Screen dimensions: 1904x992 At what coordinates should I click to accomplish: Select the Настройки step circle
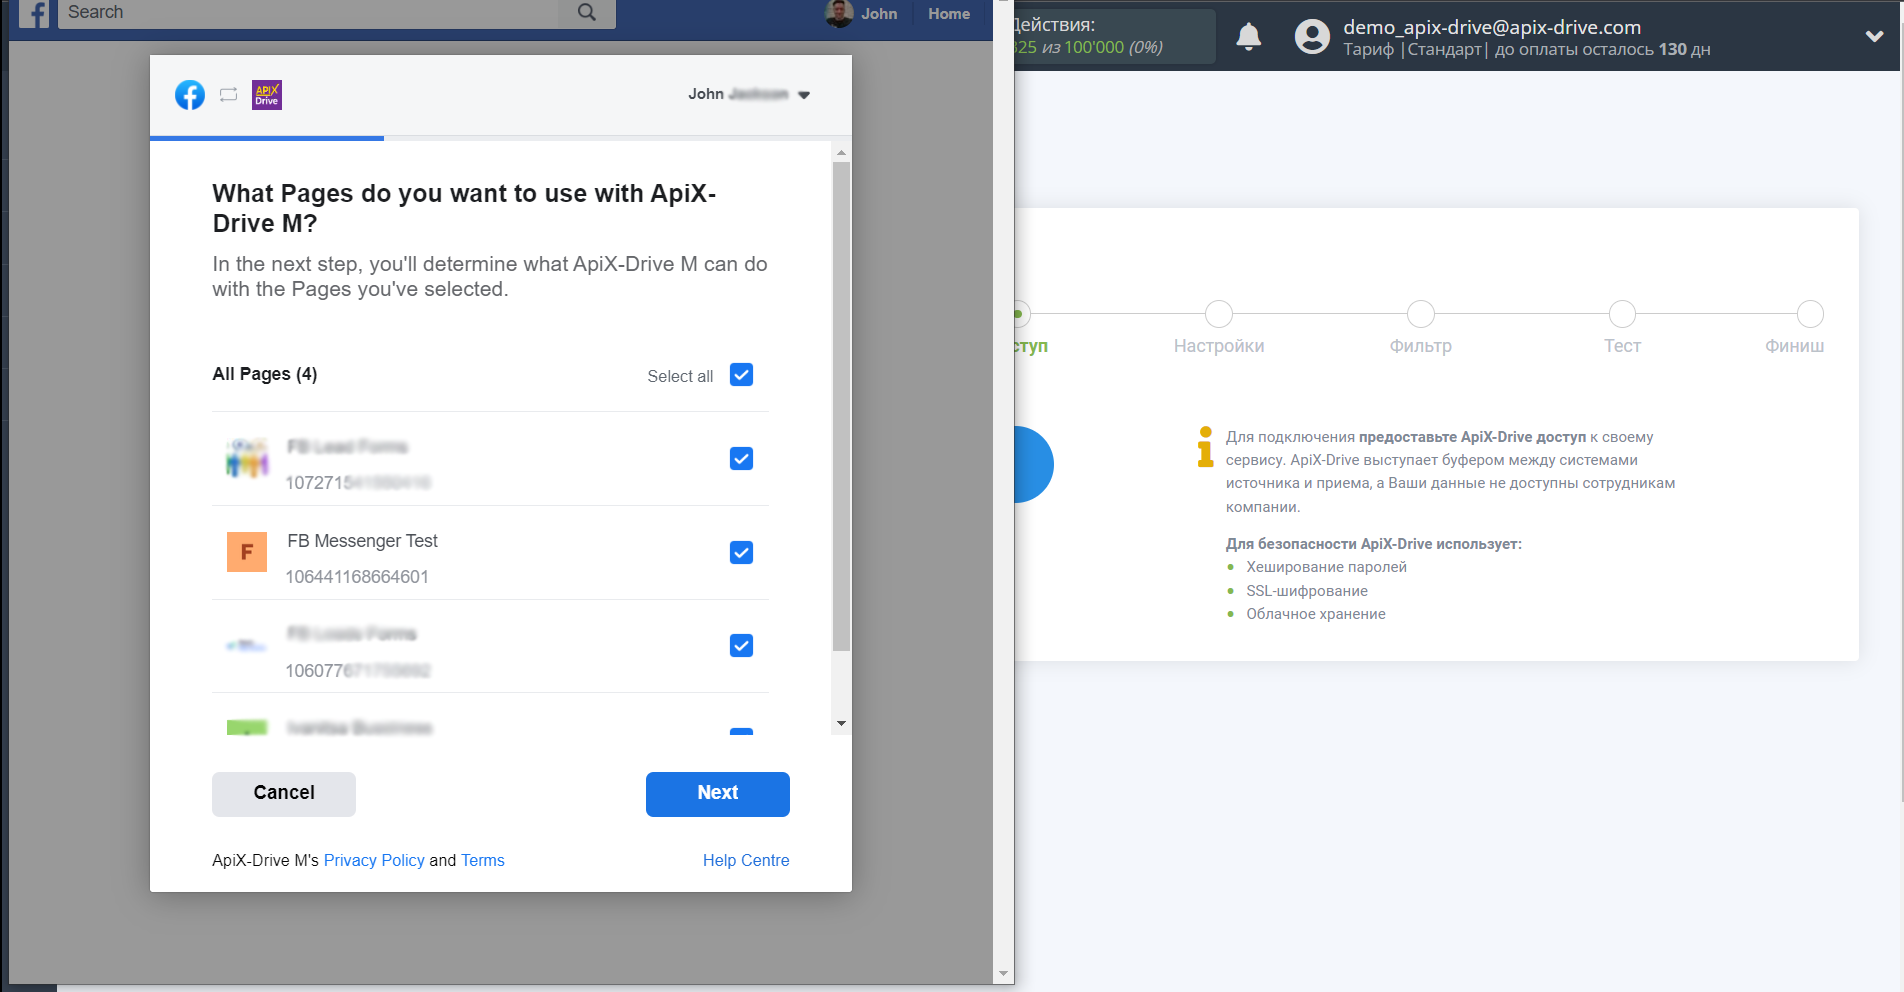point(1219,314)
